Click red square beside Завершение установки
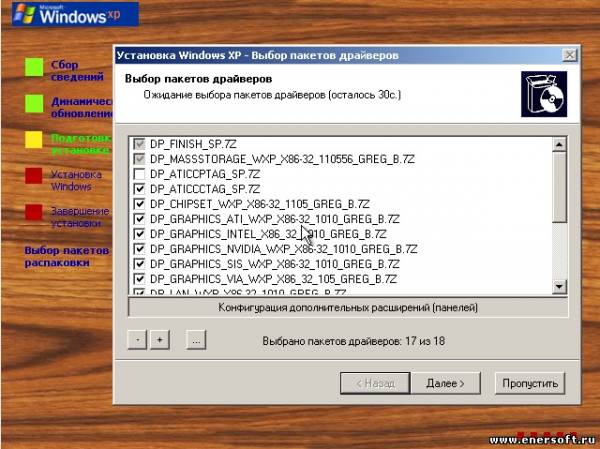 click(34, 212)
